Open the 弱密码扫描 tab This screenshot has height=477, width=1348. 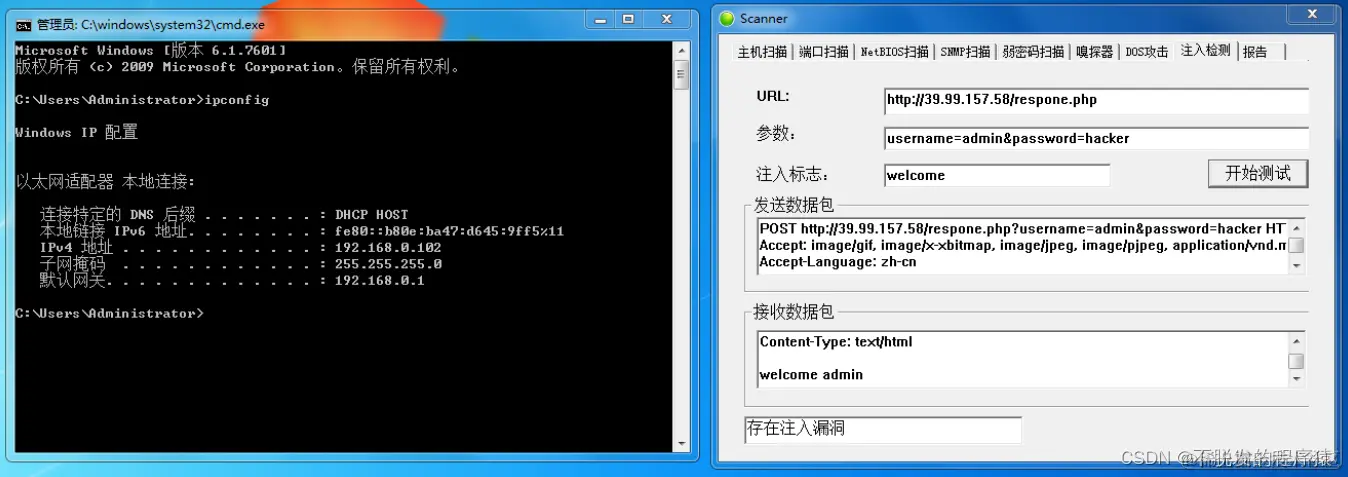1034,52
